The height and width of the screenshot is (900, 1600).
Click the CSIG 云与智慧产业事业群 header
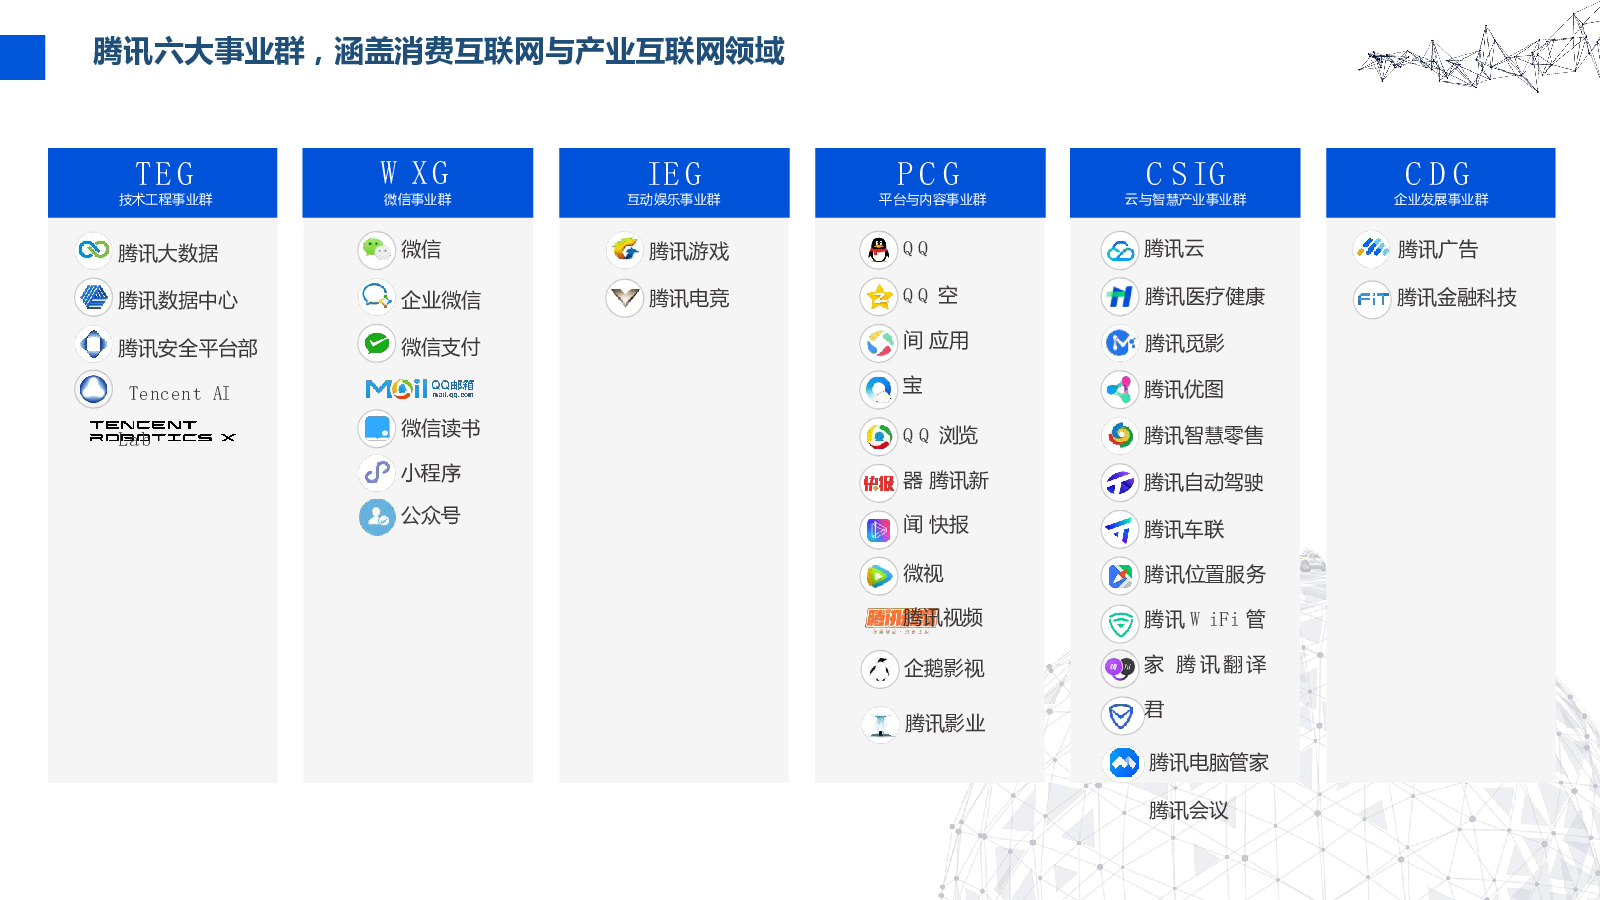1185,183
